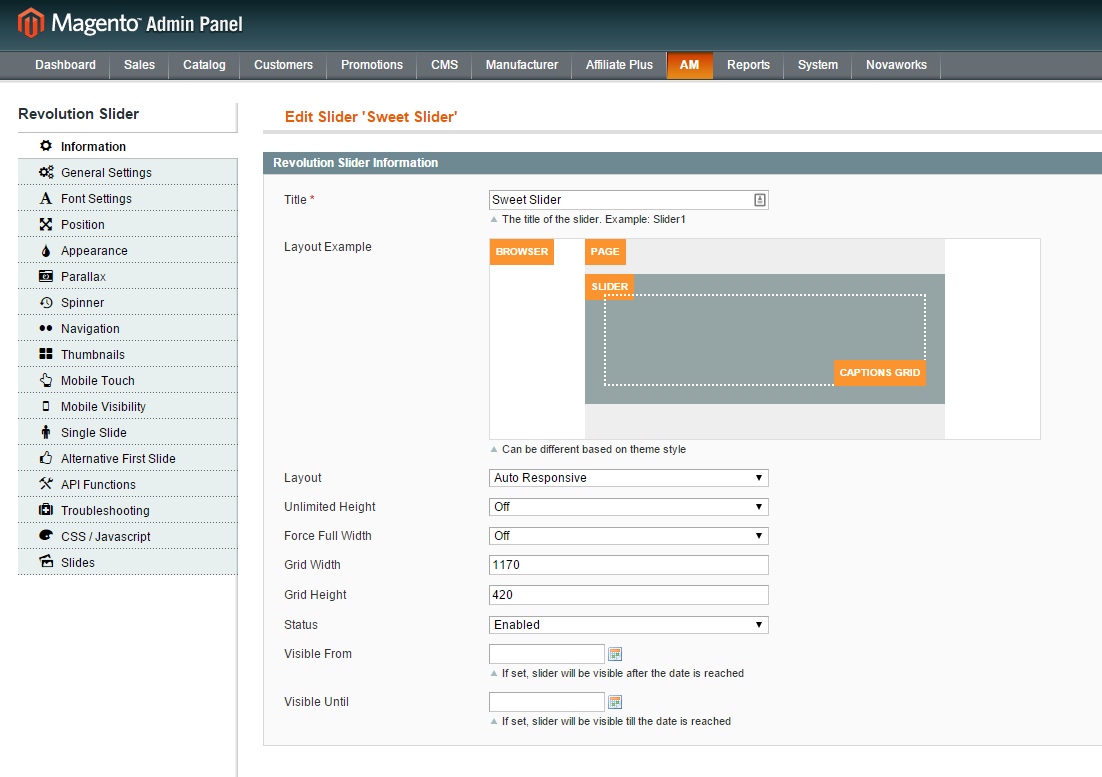Screen dimensions: 1102x777
Task: Click the letter A icon for Font Settings
Action: [46, 198]
